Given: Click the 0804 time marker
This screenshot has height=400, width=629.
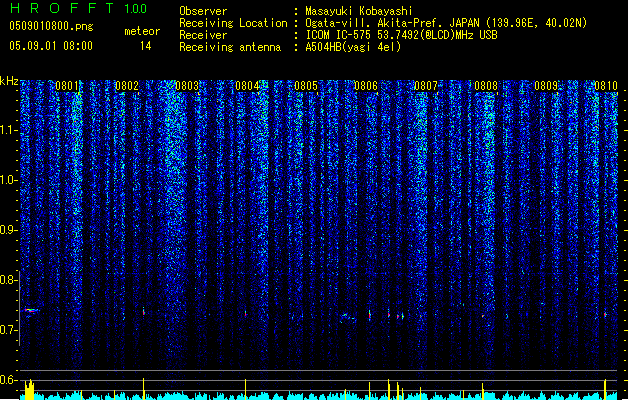Looking at the screenshot, I should (247, 86).
